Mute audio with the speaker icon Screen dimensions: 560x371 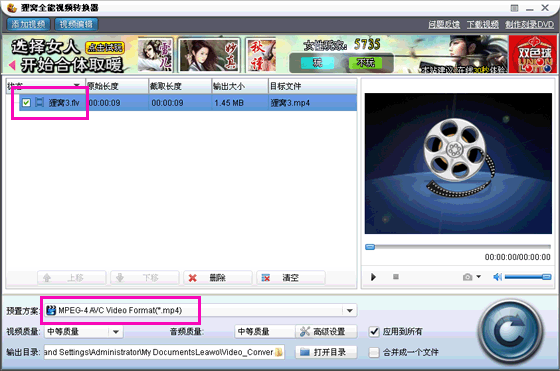coord(498,277)
